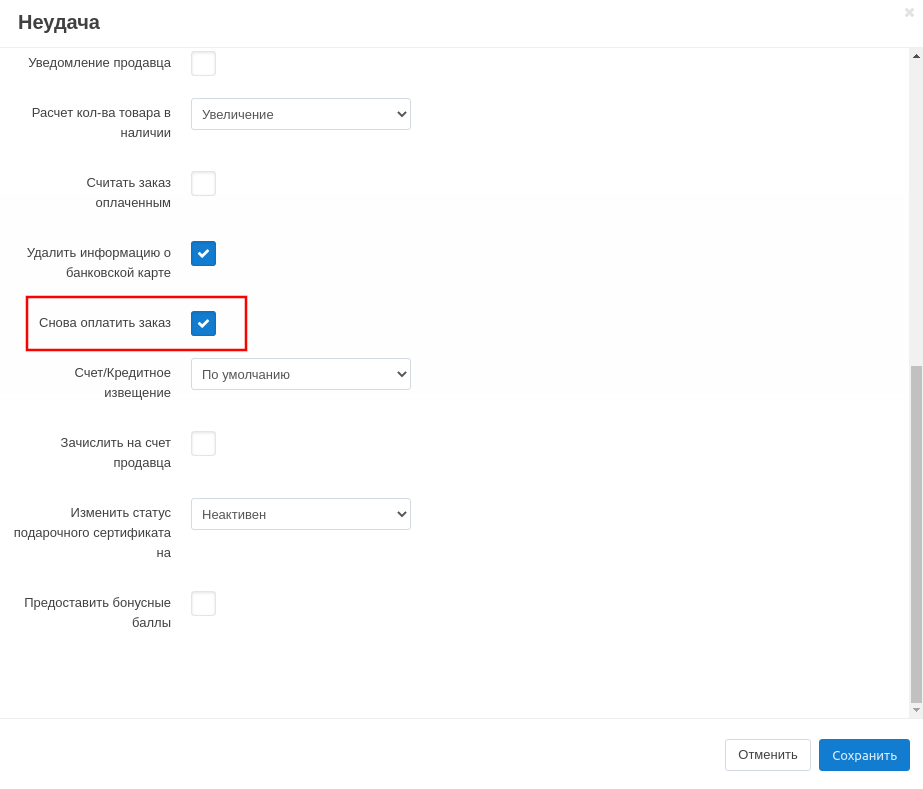The image size is (923, 789).
Task: Click the Неудача dialog title
Action: (59, 22)
